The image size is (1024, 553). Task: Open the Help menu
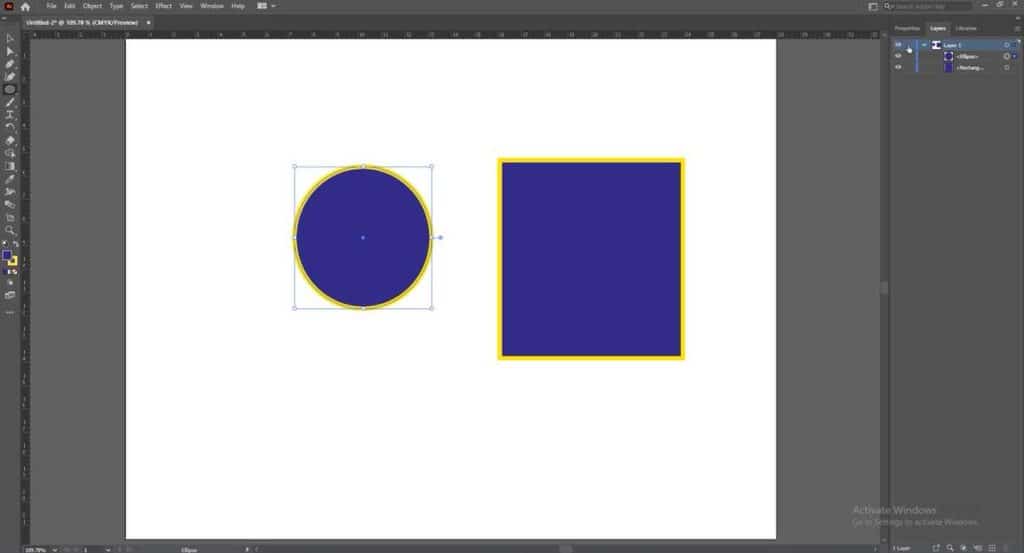tap(238, 6)
